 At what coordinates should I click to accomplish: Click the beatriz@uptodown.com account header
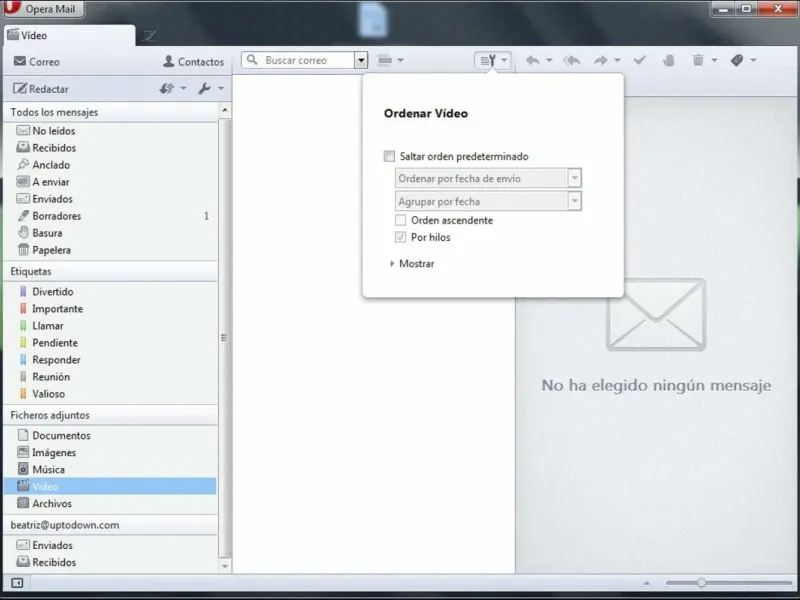point(110,525)
